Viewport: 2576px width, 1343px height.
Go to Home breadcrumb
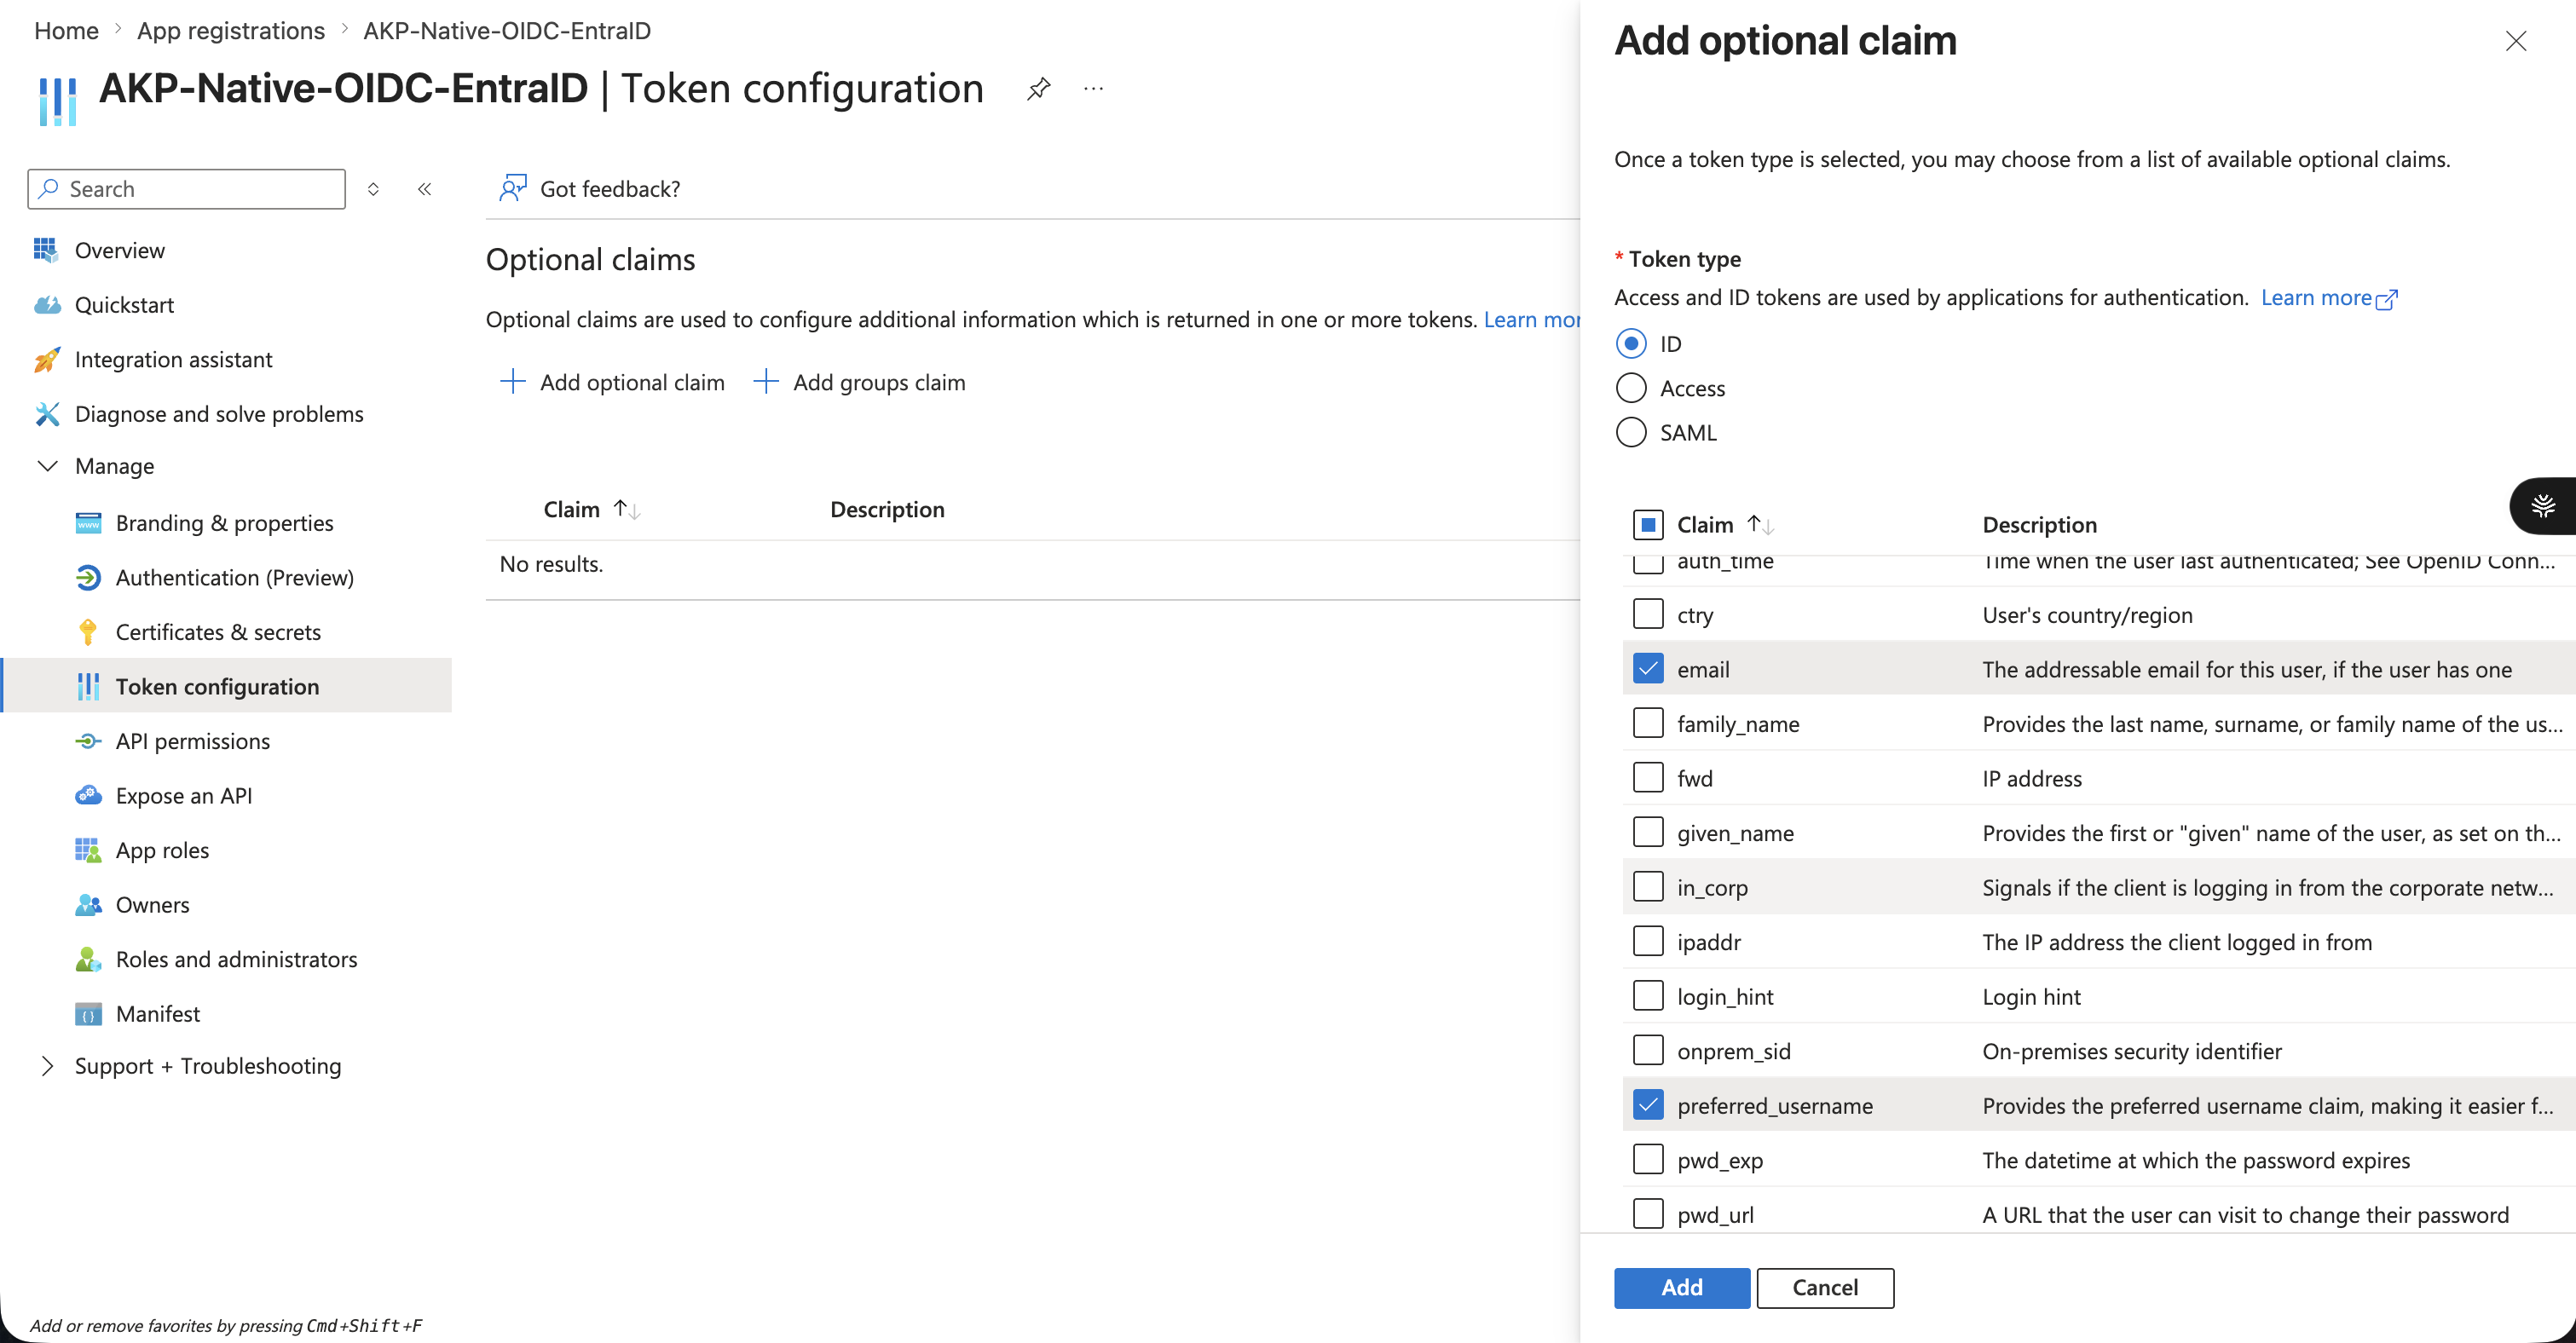(x=66, y=31)
